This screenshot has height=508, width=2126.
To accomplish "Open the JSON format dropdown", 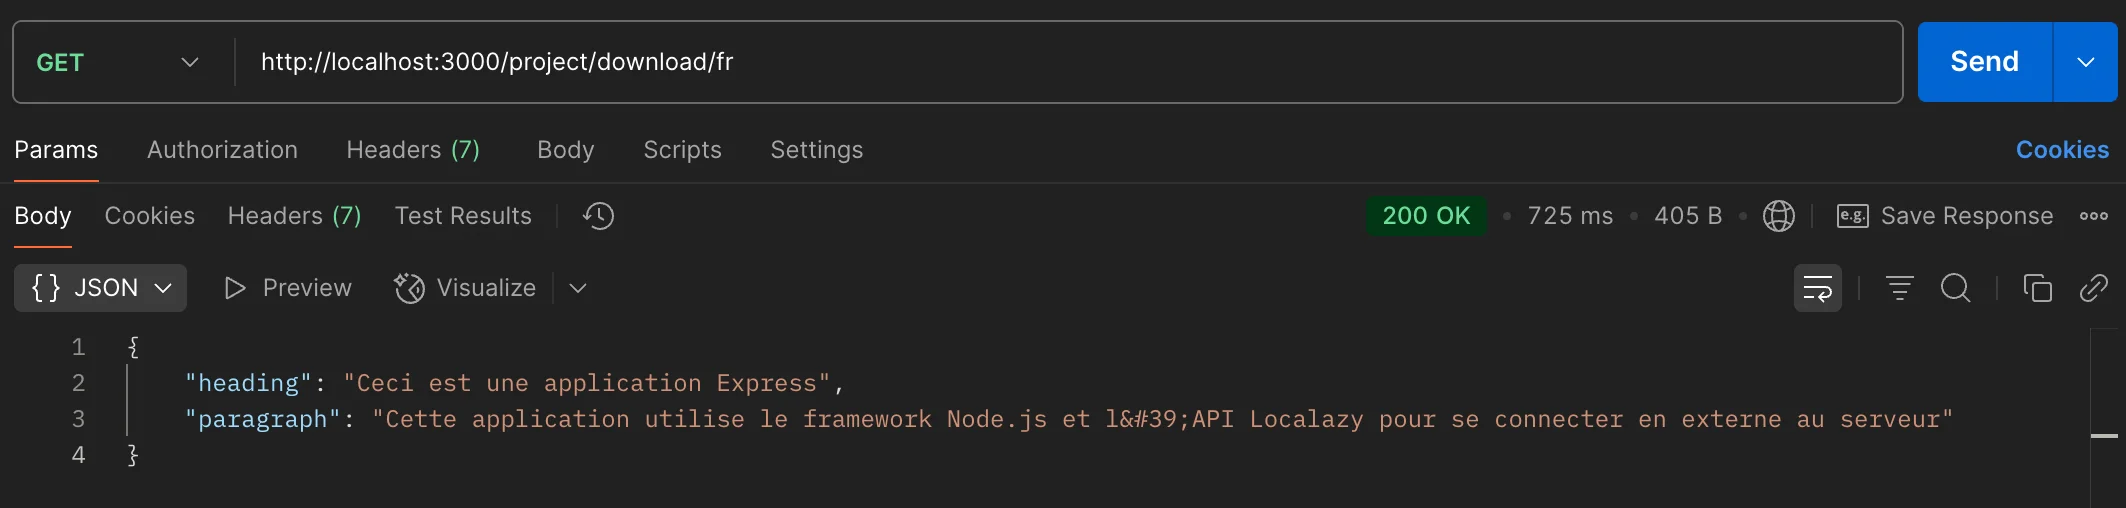I will tap(100, 288).
